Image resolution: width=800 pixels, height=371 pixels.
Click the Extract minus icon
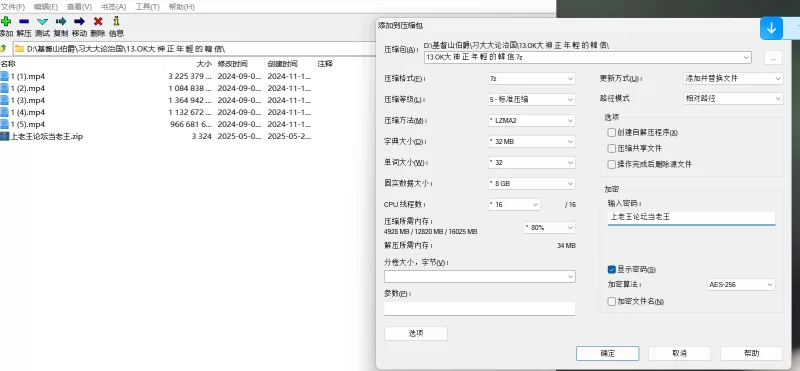pyautogui.click(x=24, y=21)
